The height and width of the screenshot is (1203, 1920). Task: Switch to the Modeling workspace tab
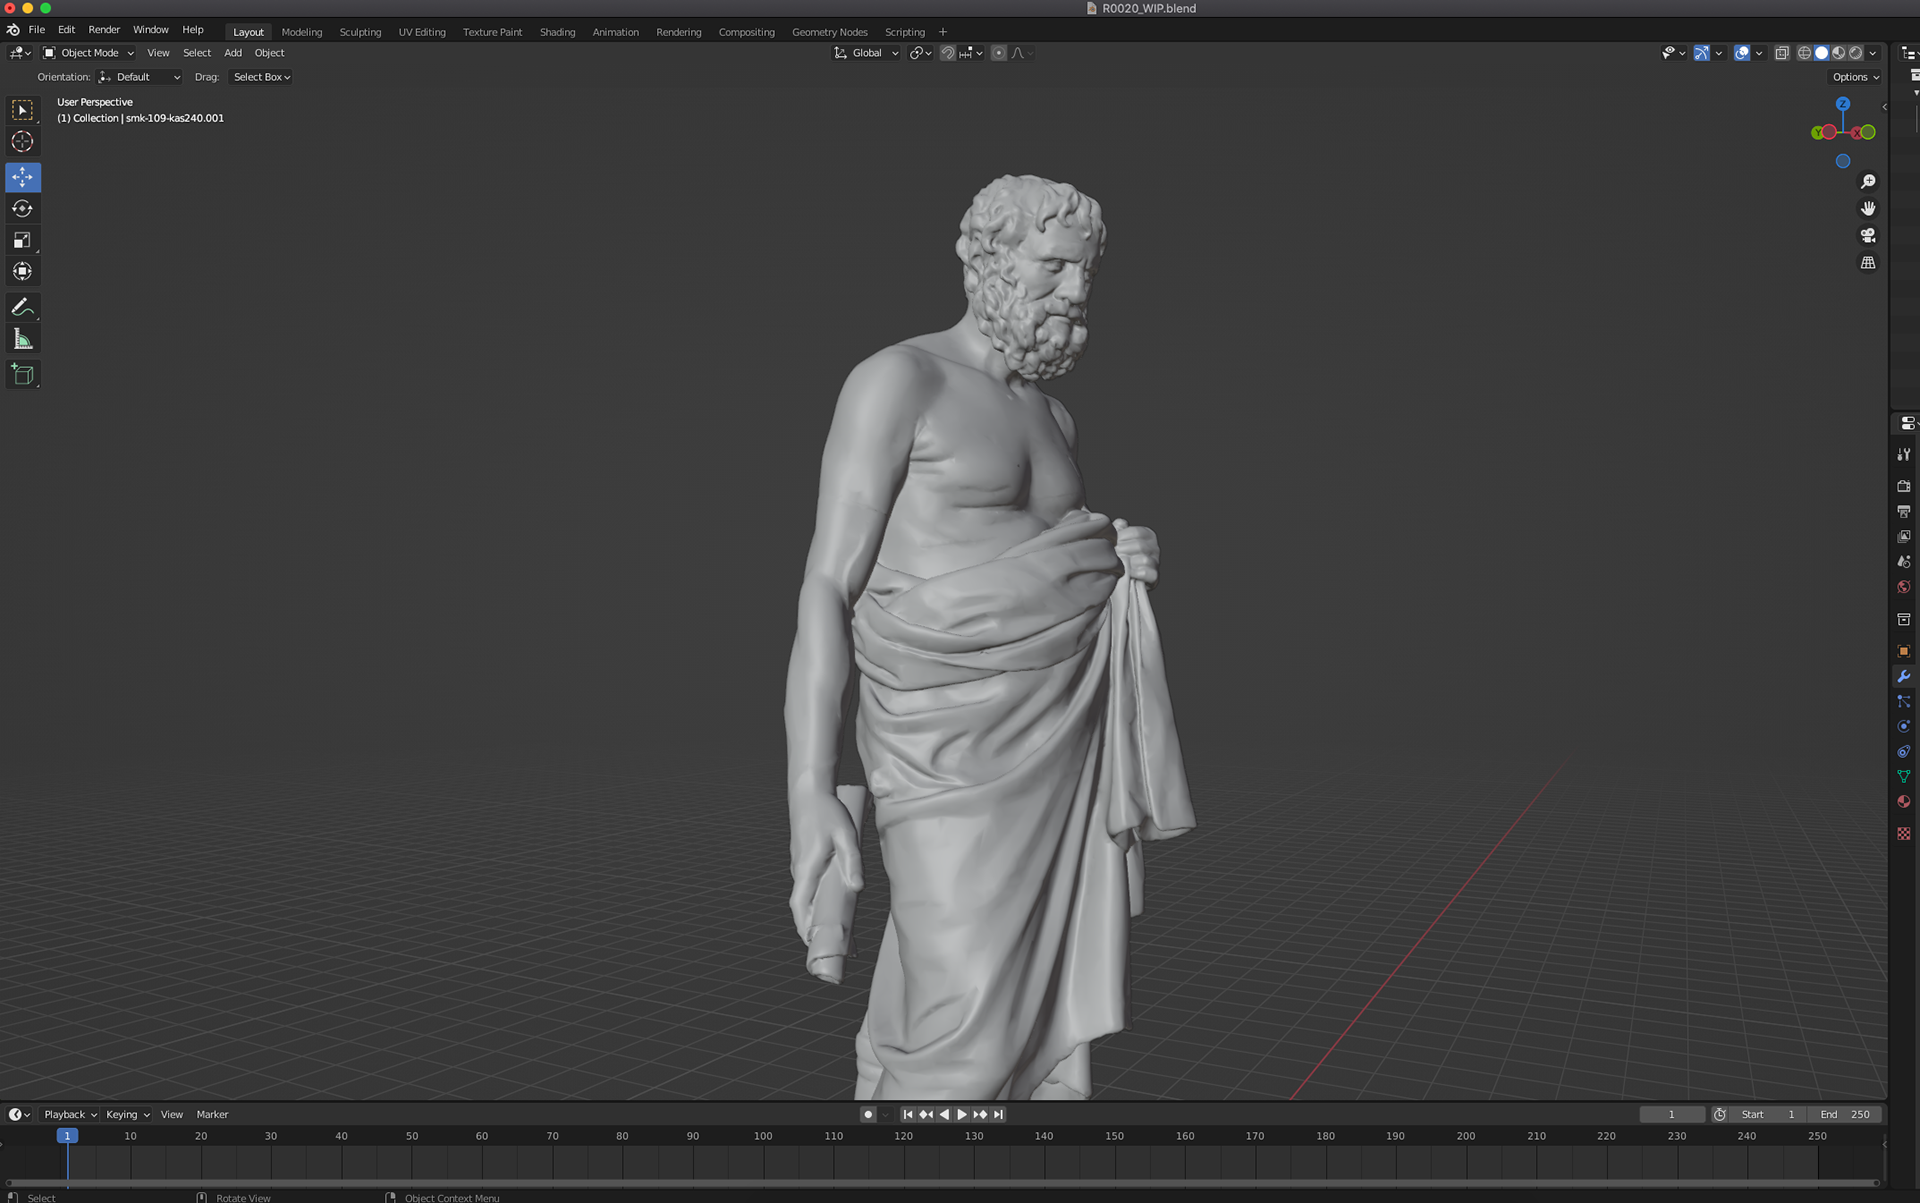coord(302,32)
